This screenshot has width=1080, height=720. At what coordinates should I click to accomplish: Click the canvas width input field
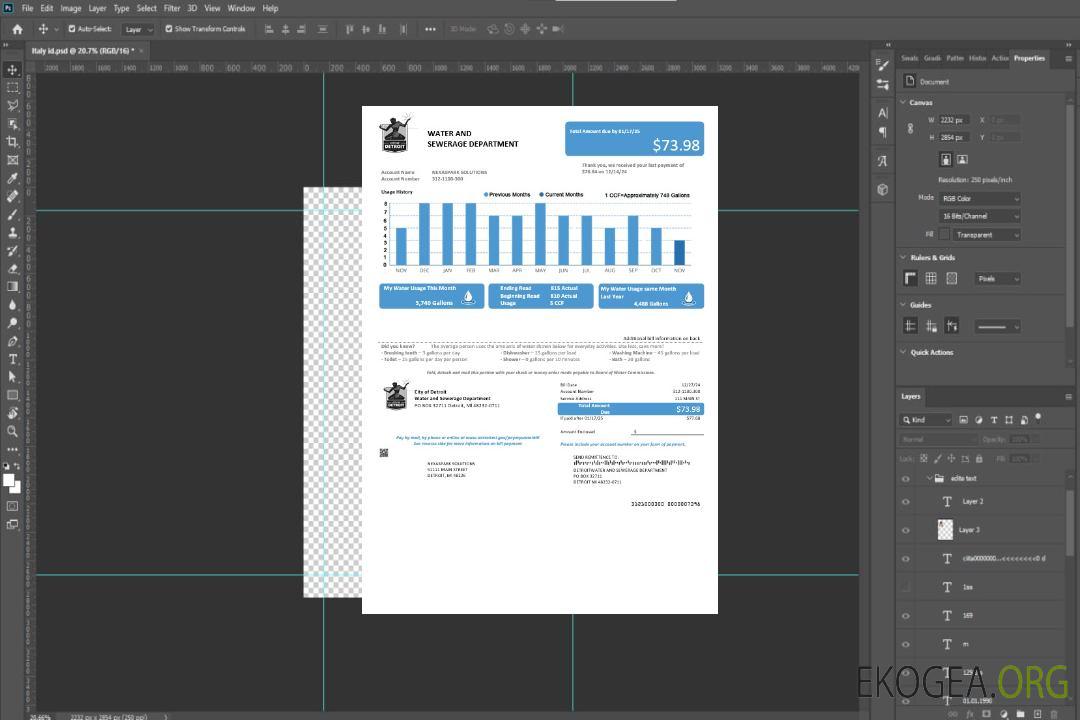click(x=953, y=120)
